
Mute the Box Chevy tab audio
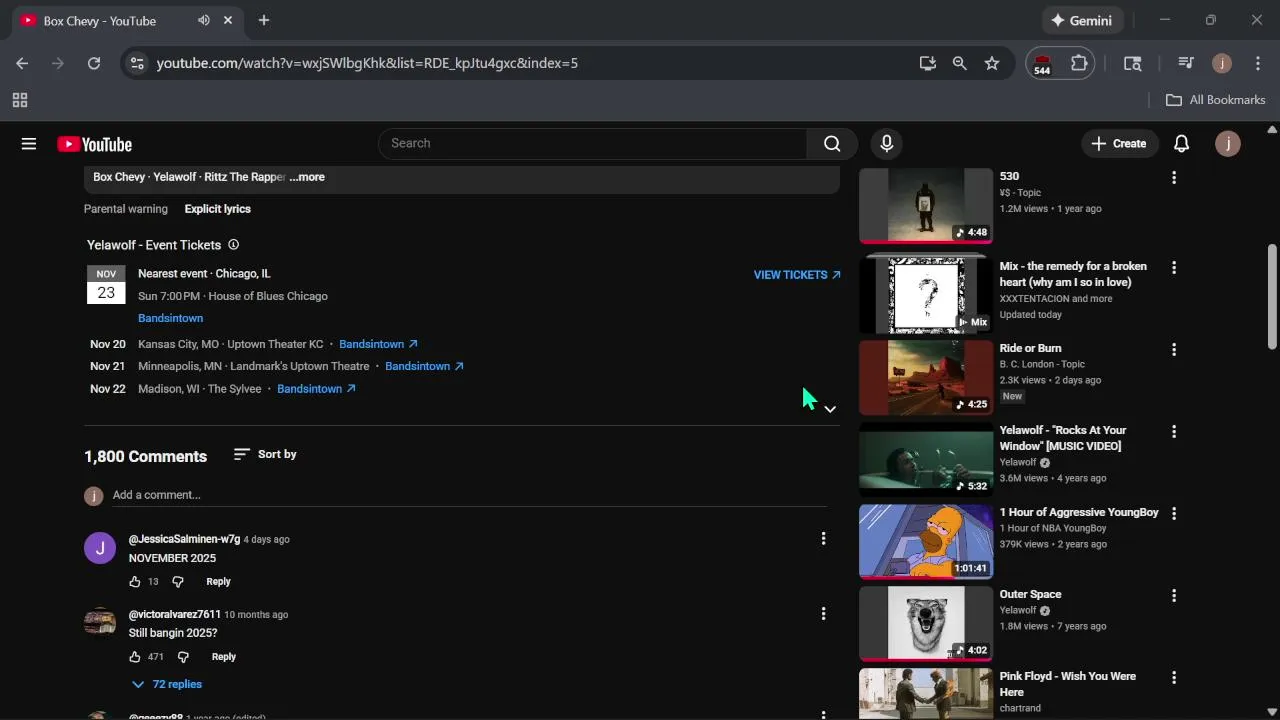tap(204, 20)
